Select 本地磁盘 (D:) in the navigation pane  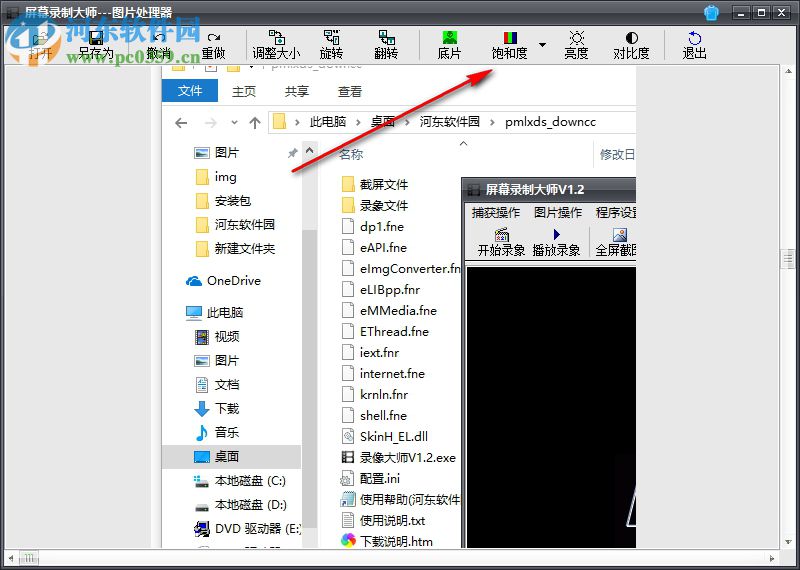click(x=240, y=505)
